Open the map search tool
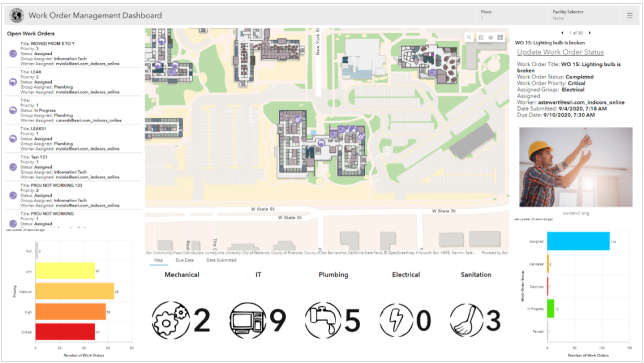 [469, 37]
